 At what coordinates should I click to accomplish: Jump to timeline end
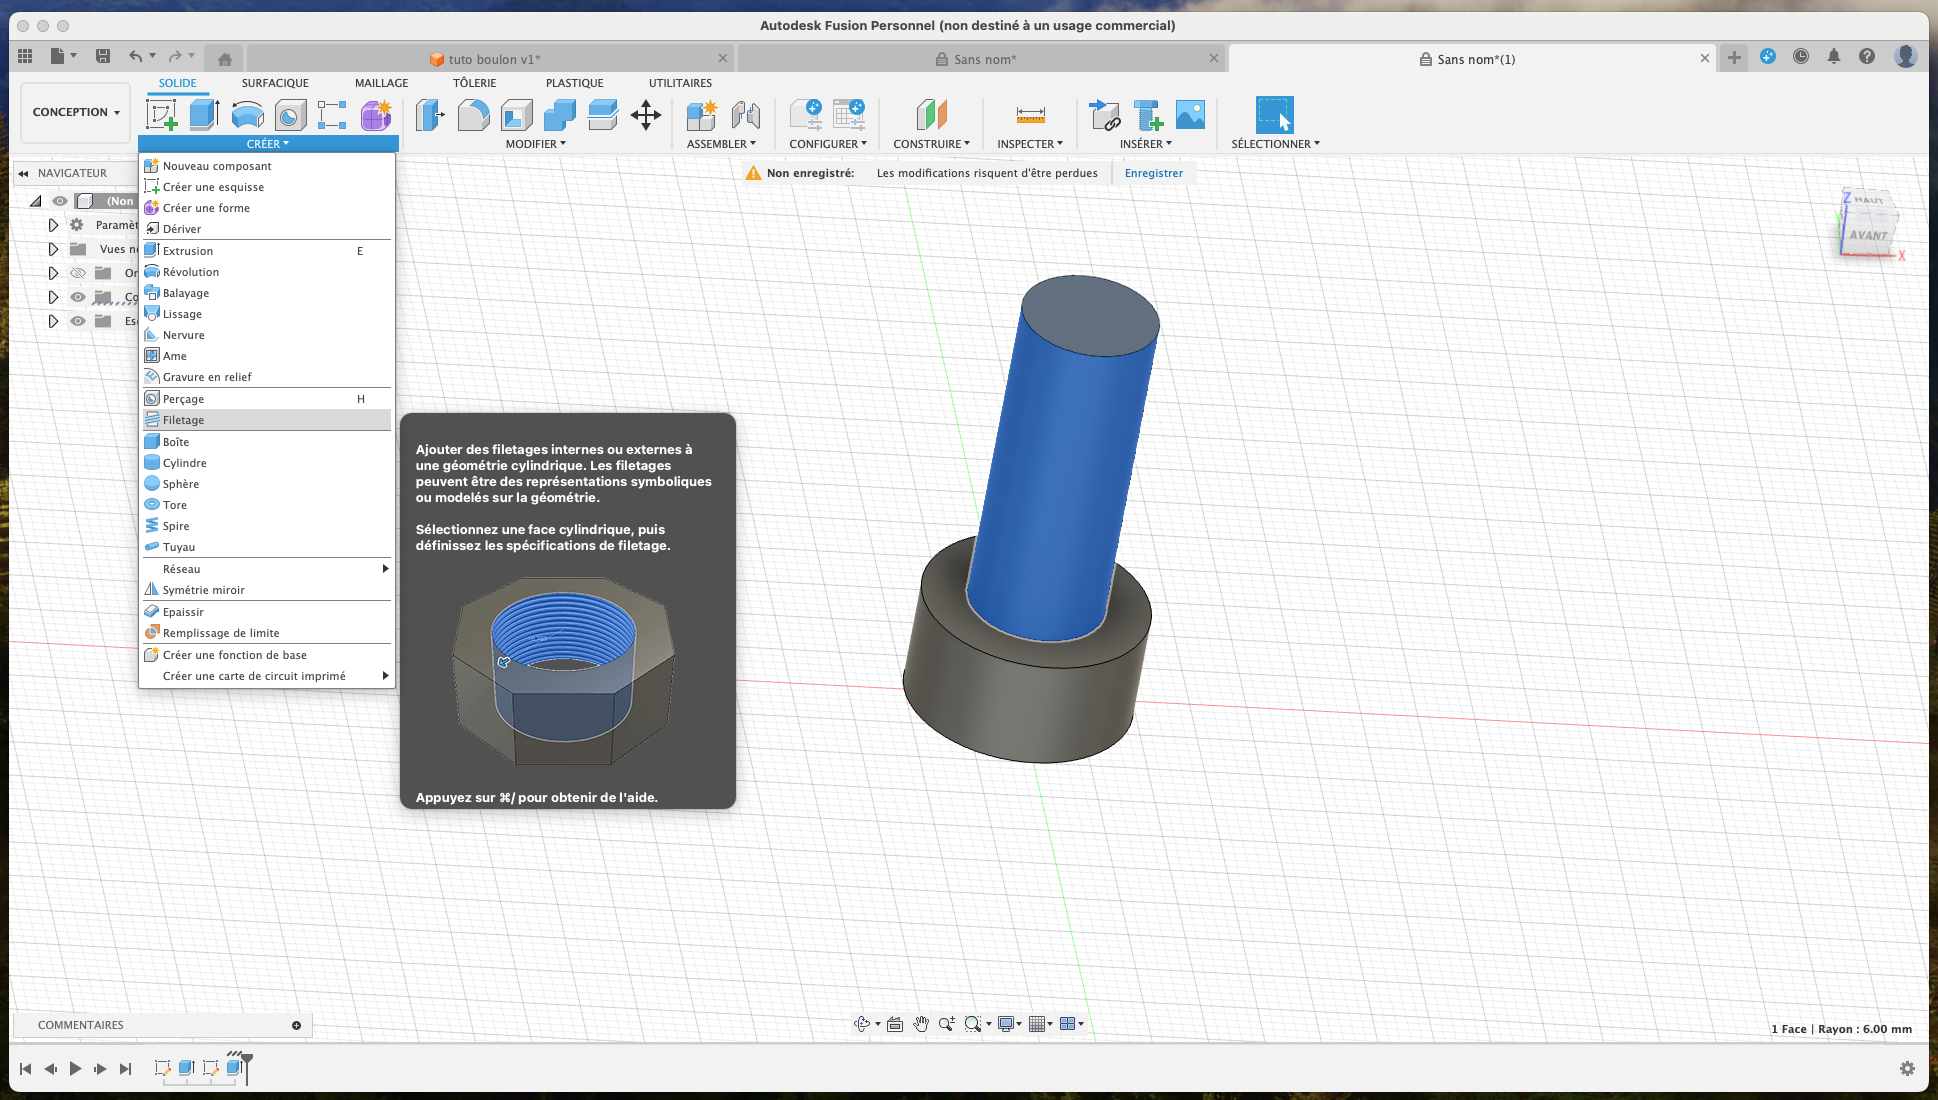coord(125,1069)
